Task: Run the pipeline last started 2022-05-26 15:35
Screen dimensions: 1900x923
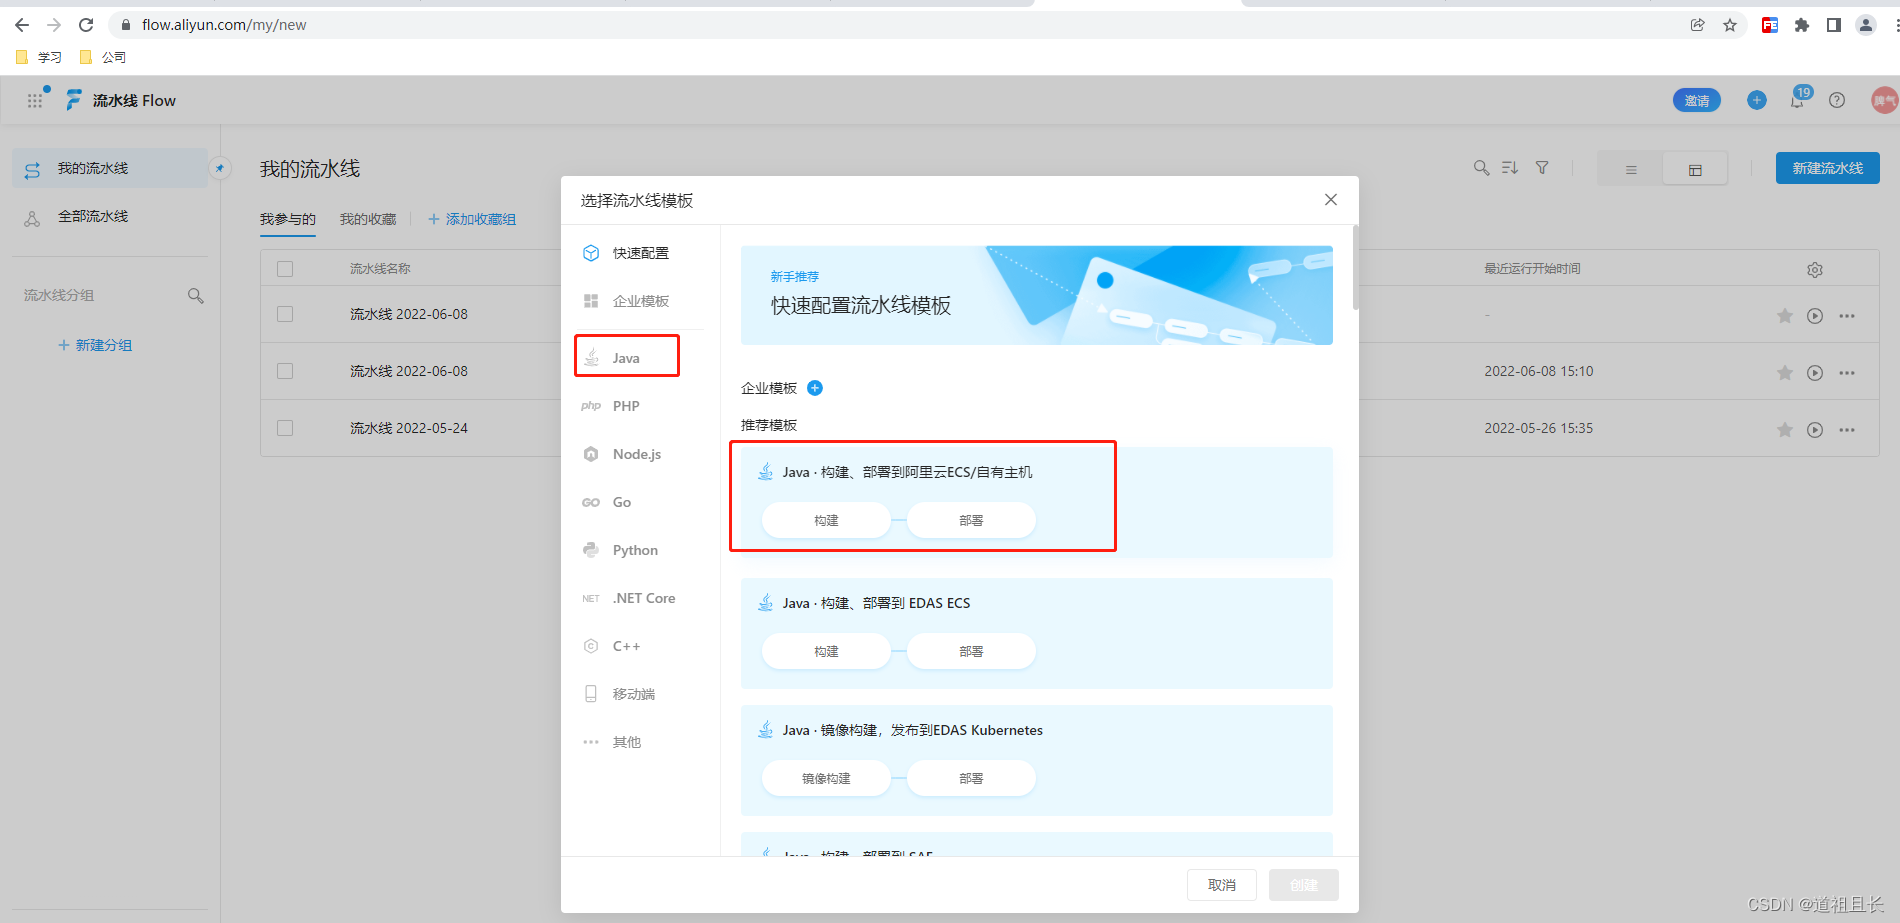Action: tap(1815, 430)
